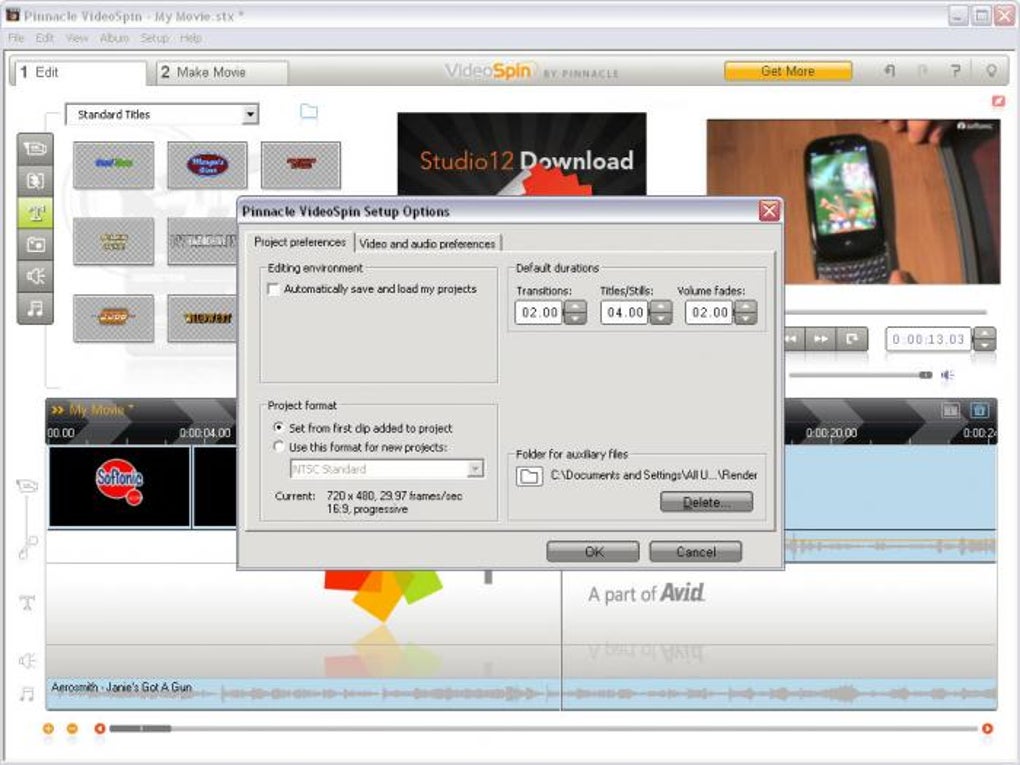Click the auxiliary files folder icon
This screenshot has width=1020, height=765.
point(529,476)
